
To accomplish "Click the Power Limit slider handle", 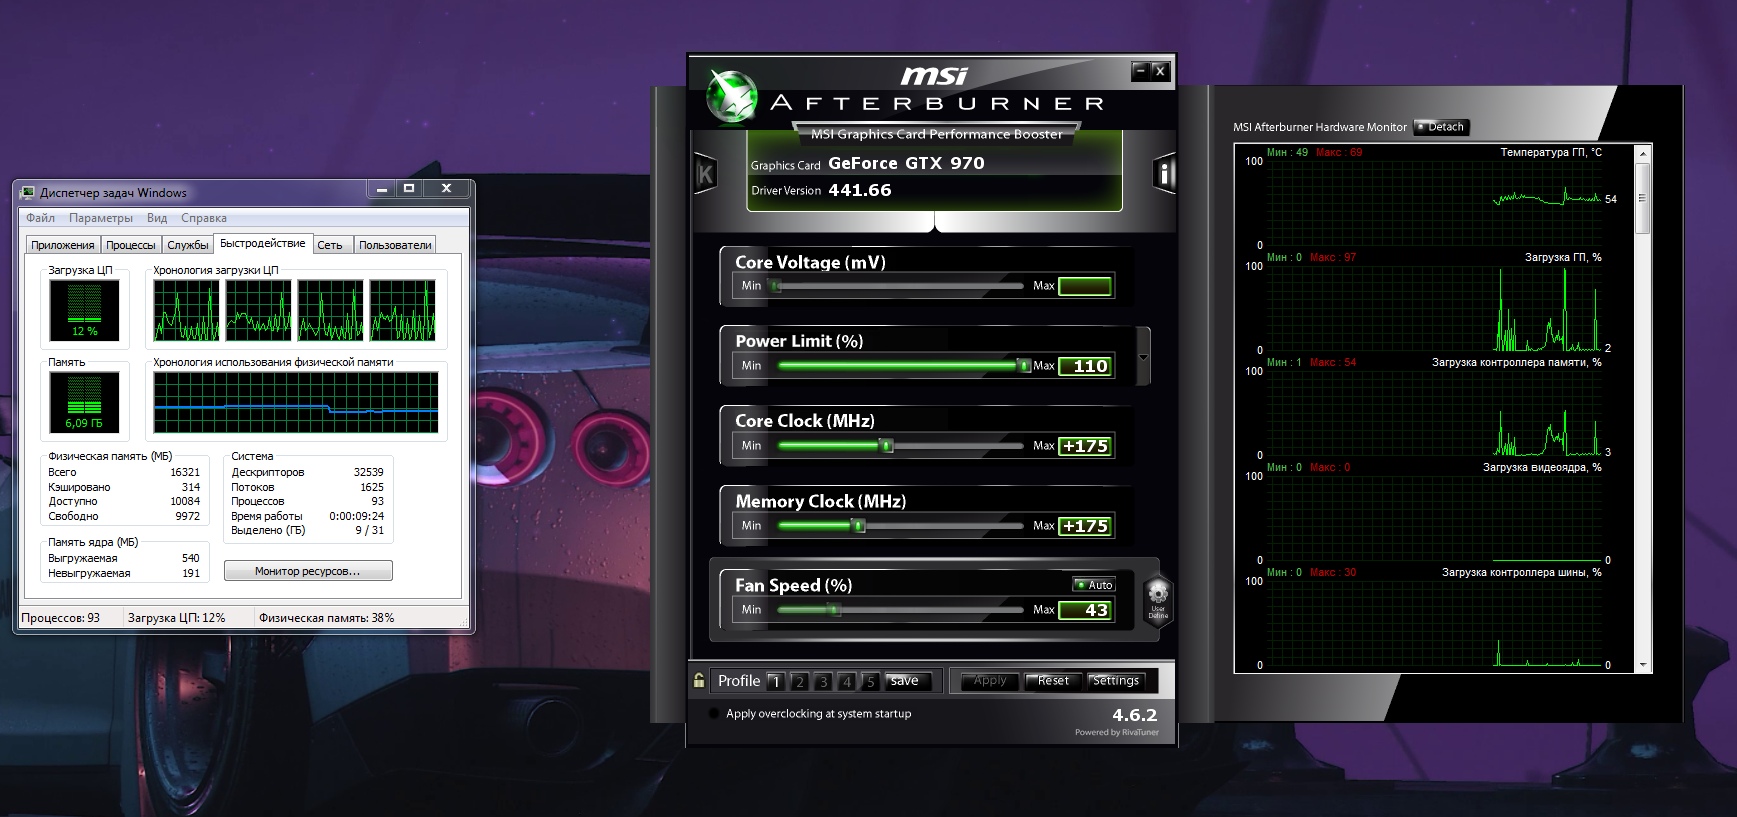I will [1024, 366].
